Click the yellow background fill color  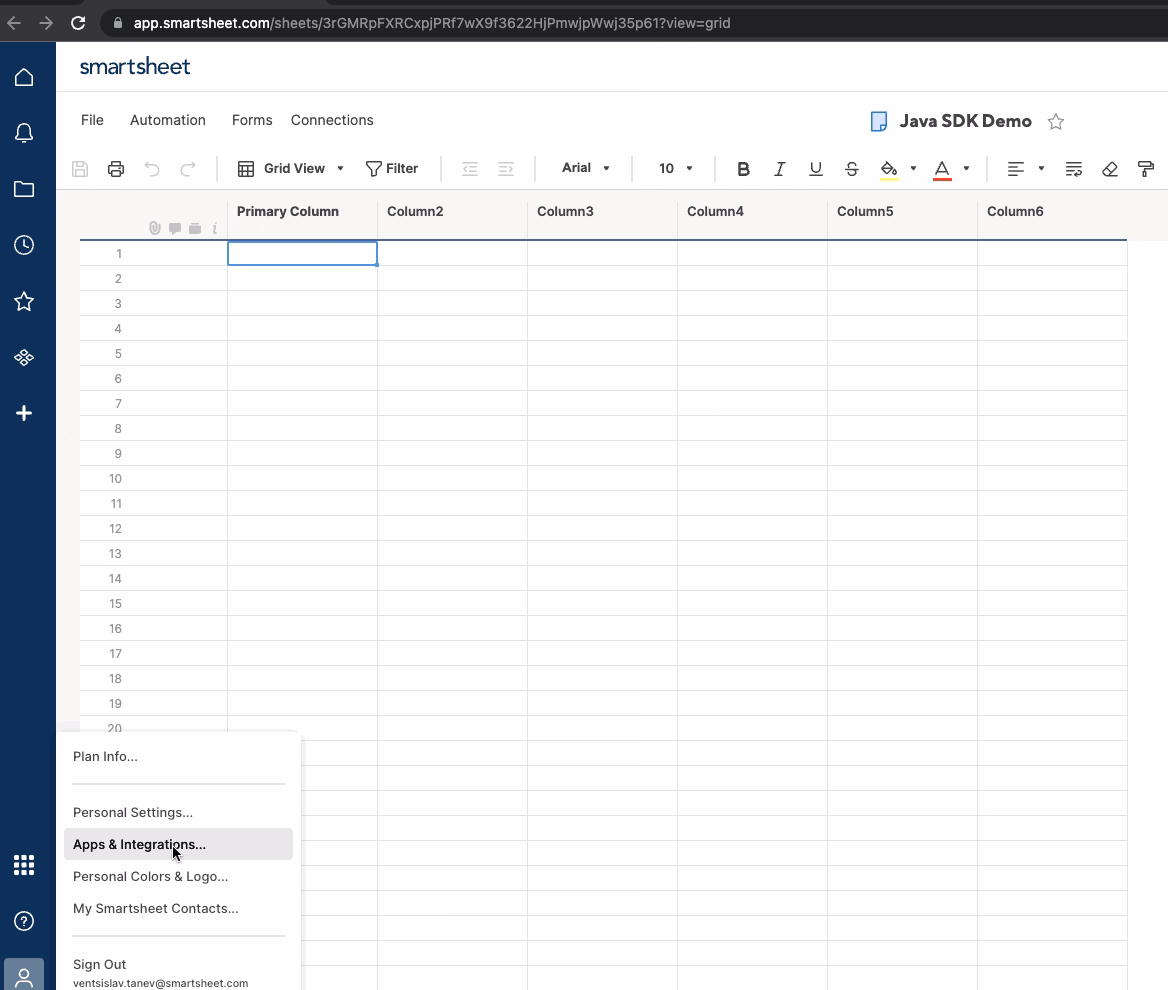pyautogui.click(x=889, y=169)
